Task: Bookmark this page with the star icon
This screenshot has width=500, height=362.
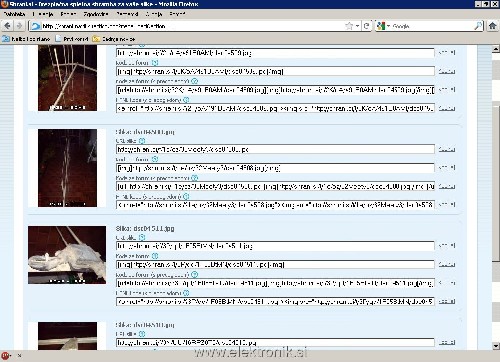Action: pyautogui.click(x=349, y=26)
